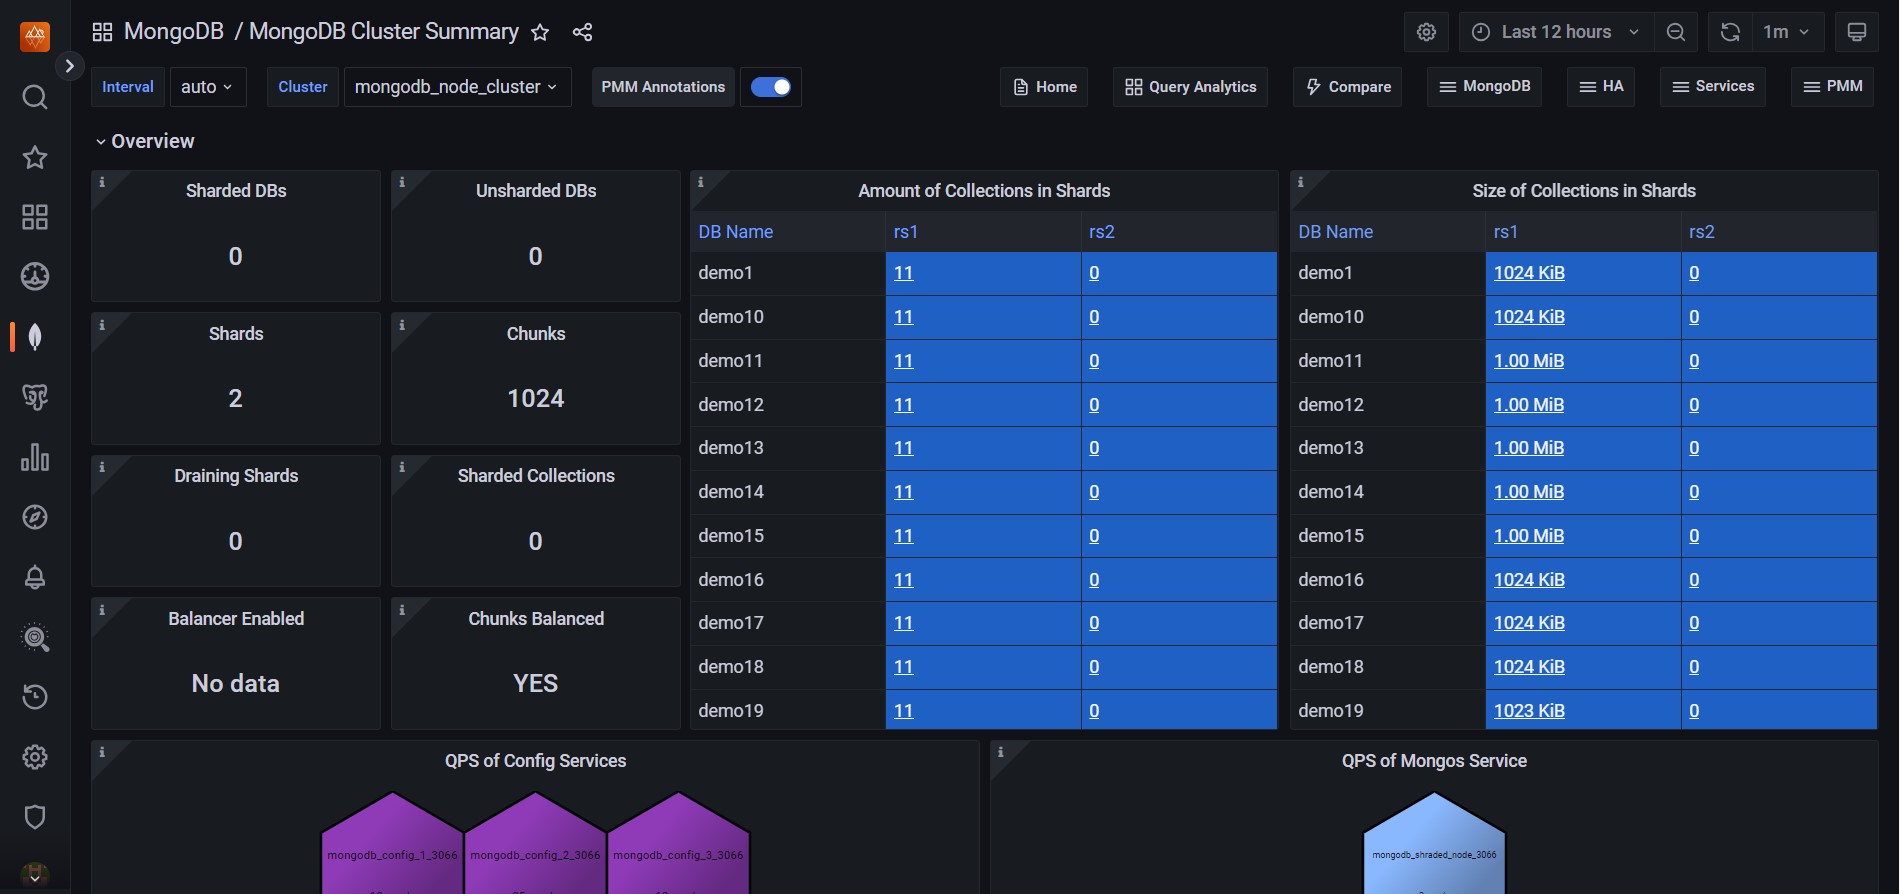Open the alerting bell icon in sidebar

click(x=35, y=577)
